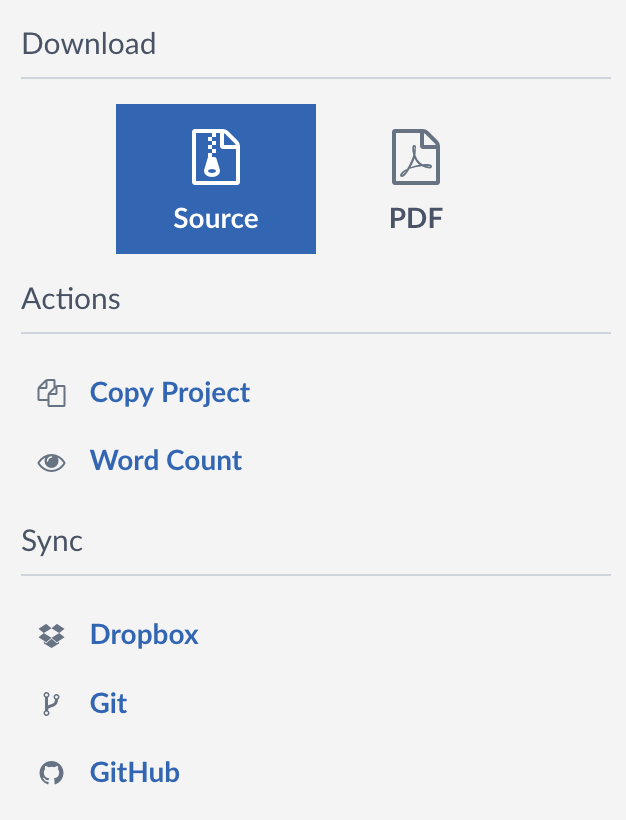The image size is (626, 820).
Task: Select the Git sync link
Action: click(108, 703)
